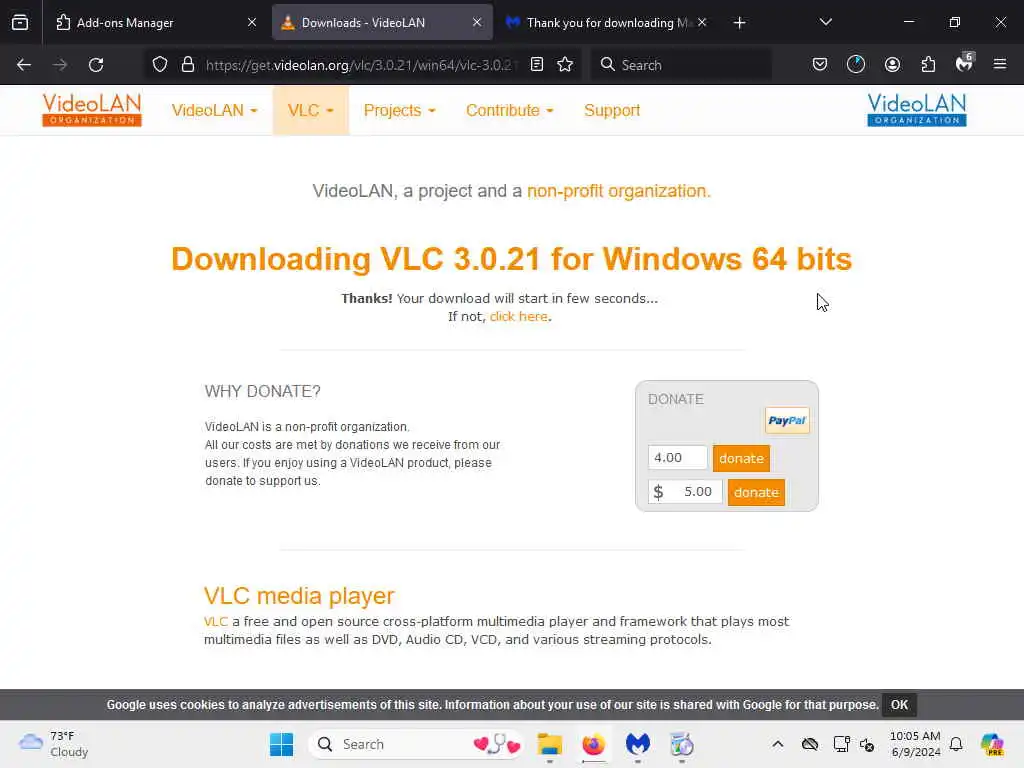The width and height of the screenshot is (1024, 768).
Task: Expand the Contribute dropdown menu
Action: pos(509,110)
